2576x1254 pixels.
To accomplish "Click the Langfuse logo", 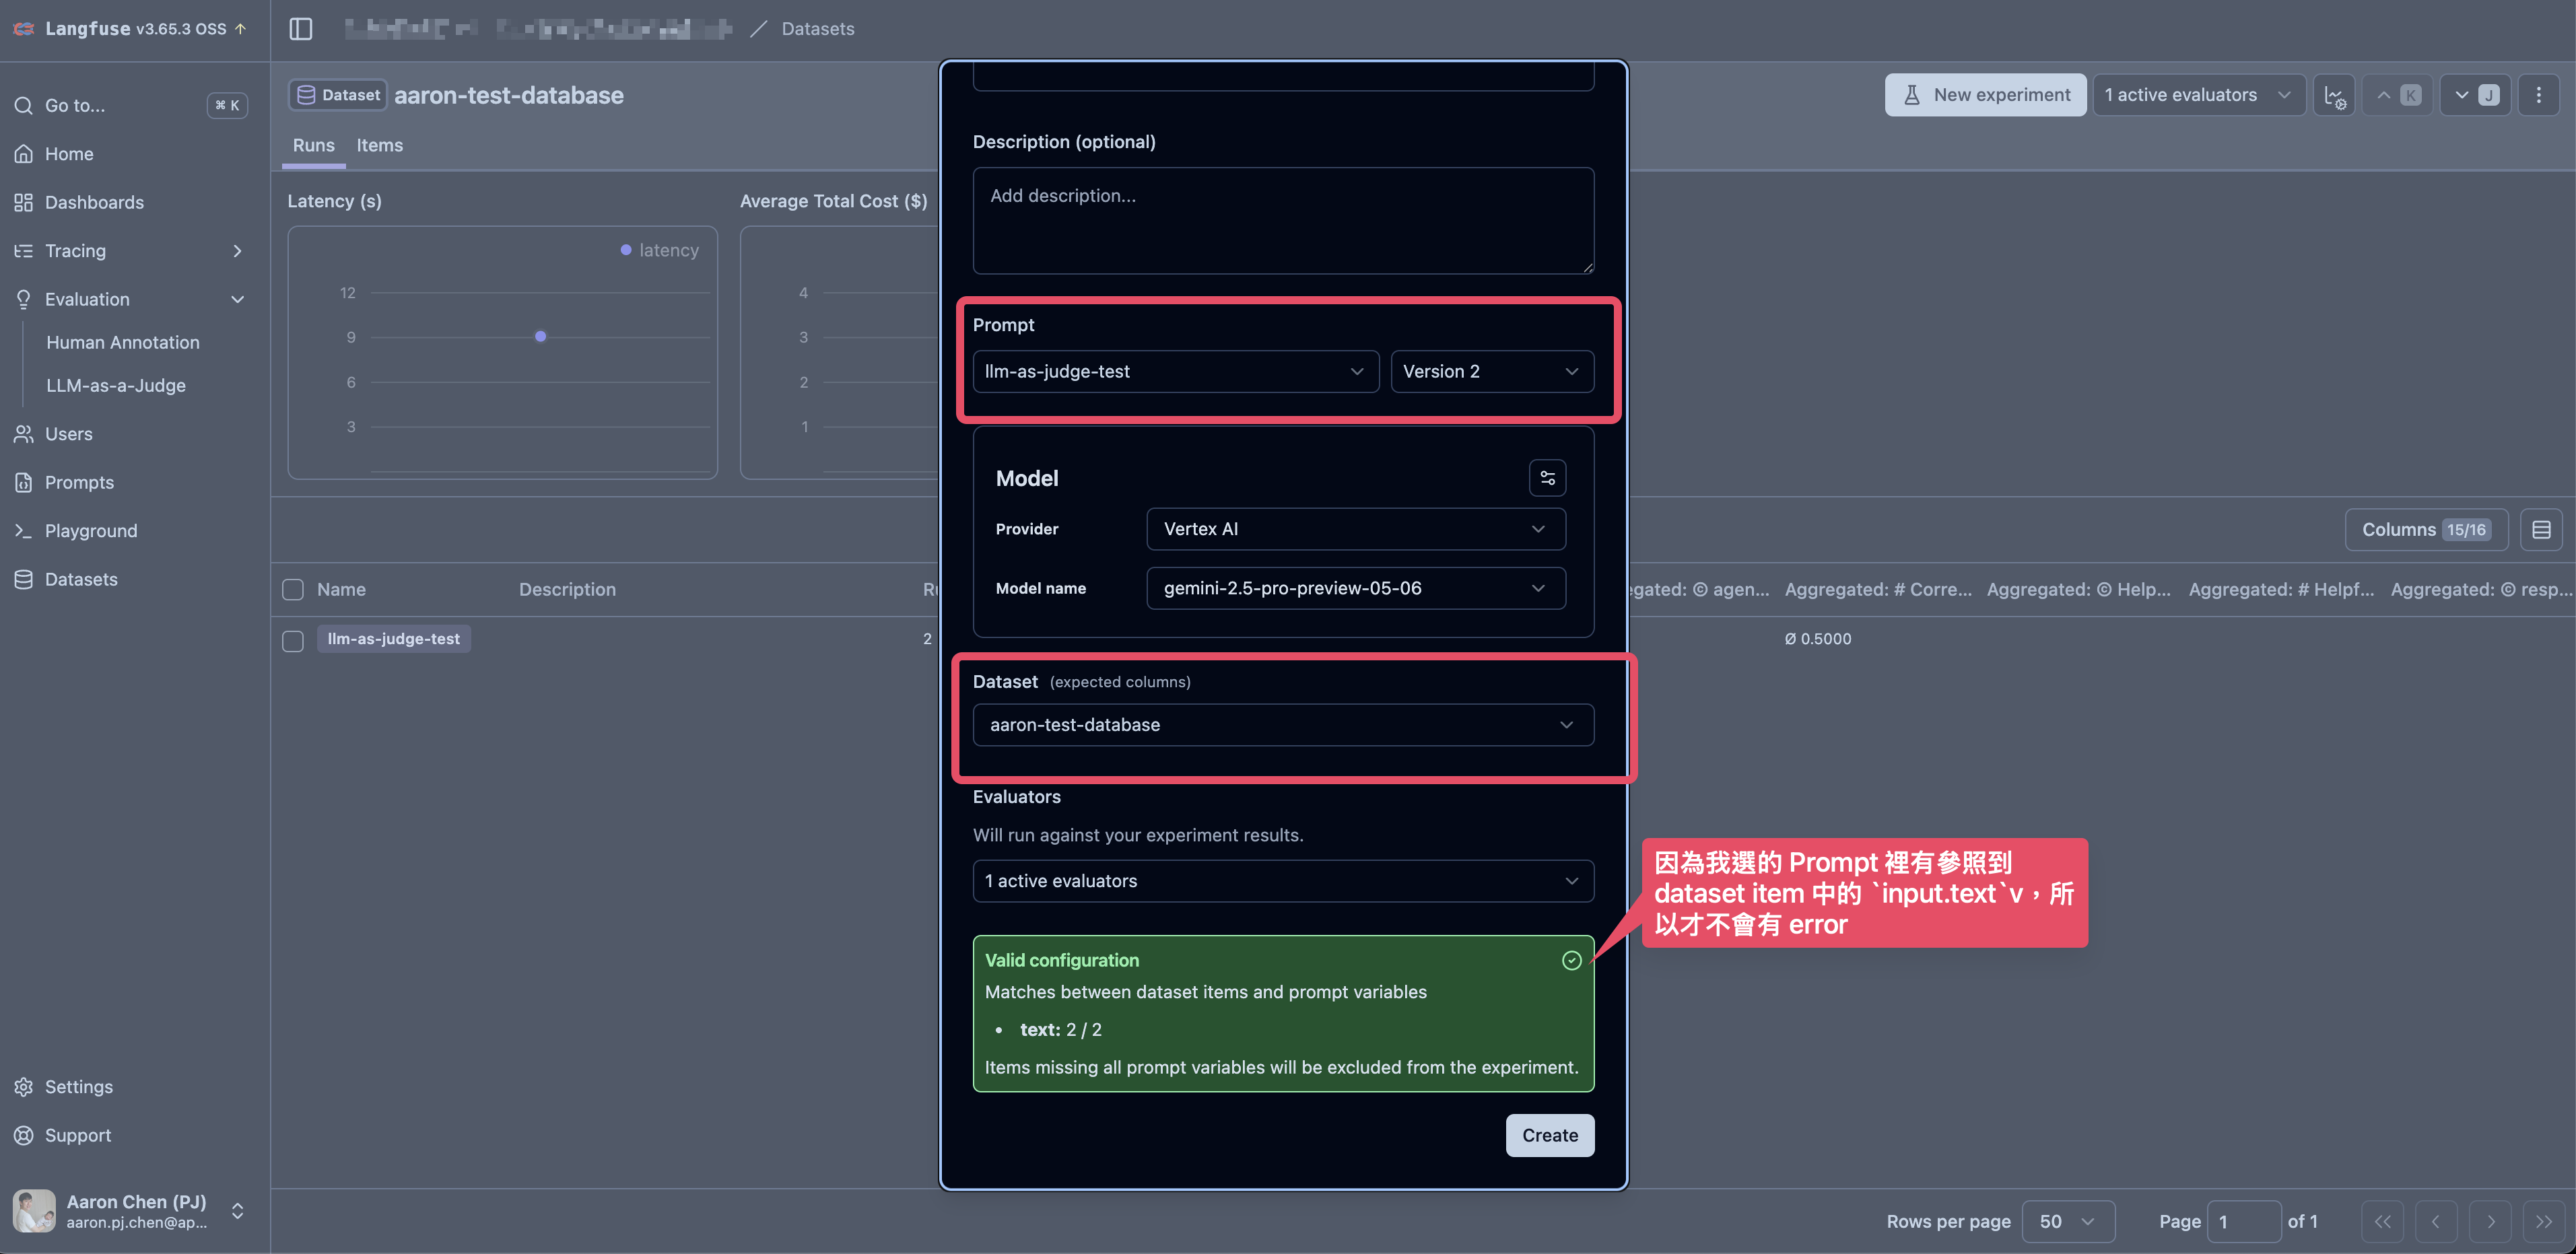I will pyautogui.click(x=24, y=29).
